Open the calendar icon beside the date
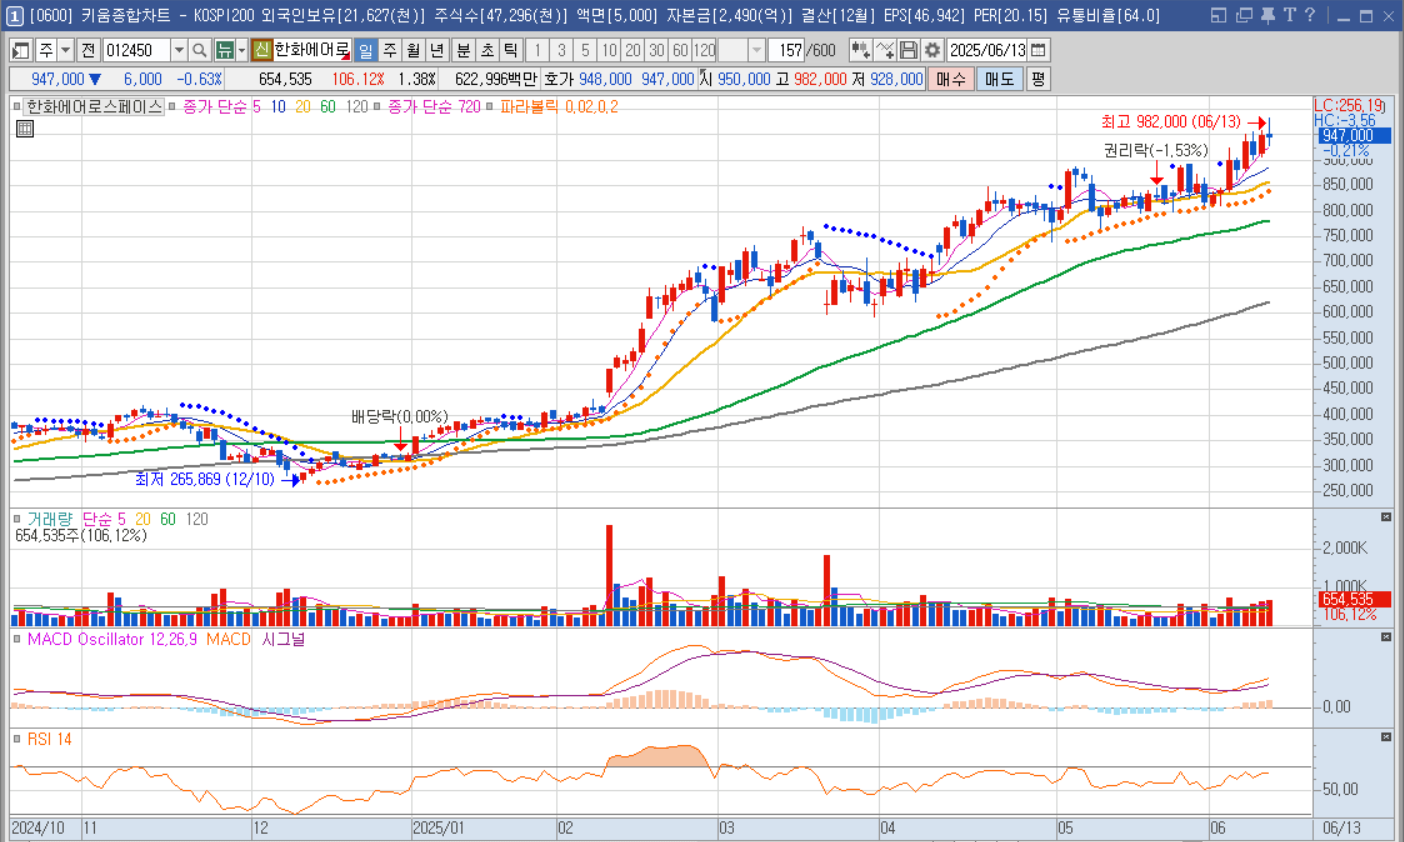 (1039, 50)
